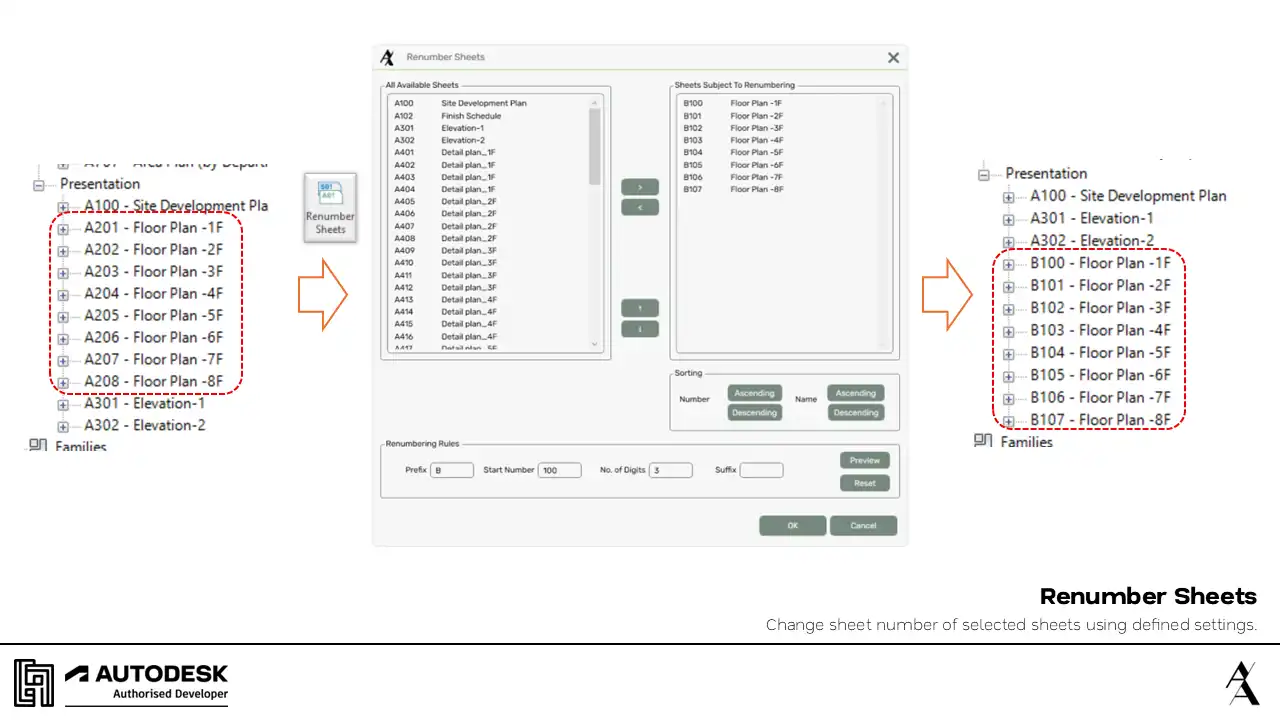Move selected sheet right with > arrow
The height and width of the screenshot is (720, 1280).
tap(640, 187)
